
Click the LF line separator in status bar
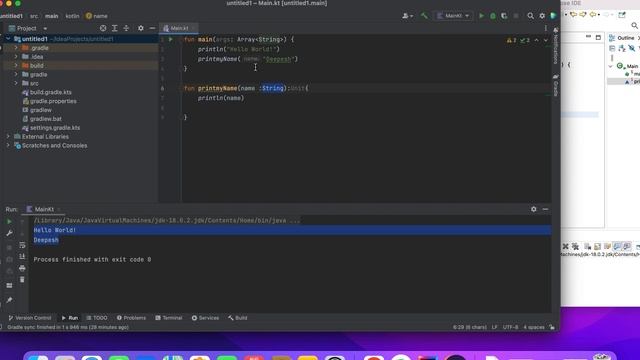pyautogui.click(x=494, y=327)
